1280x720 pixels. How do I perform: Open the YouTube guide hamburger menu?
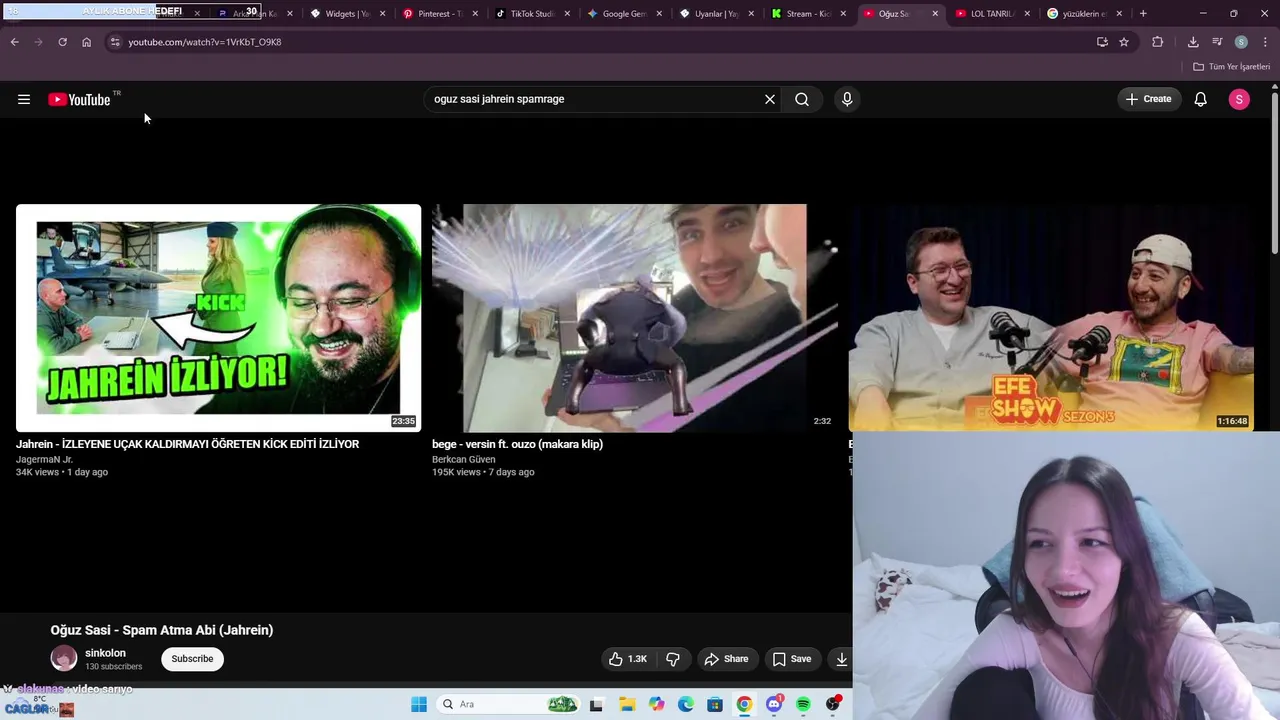pos(24,99)
